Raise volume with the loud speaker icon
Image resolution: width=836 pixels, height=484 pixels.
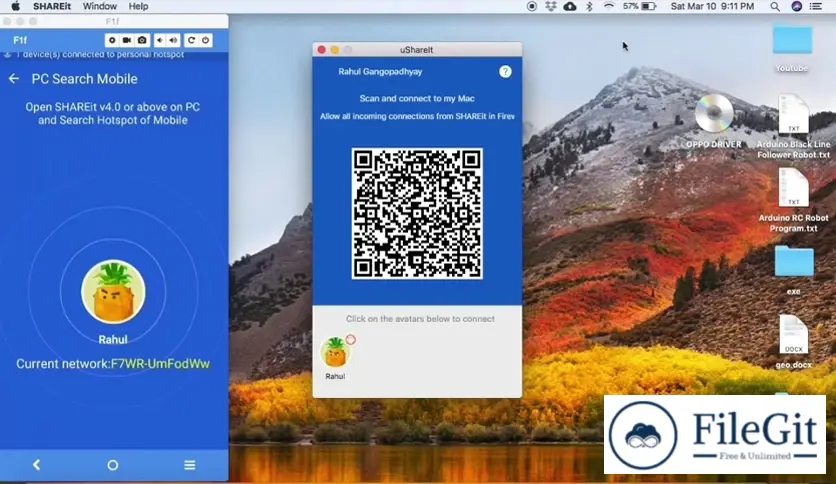[x=173, y=40]
